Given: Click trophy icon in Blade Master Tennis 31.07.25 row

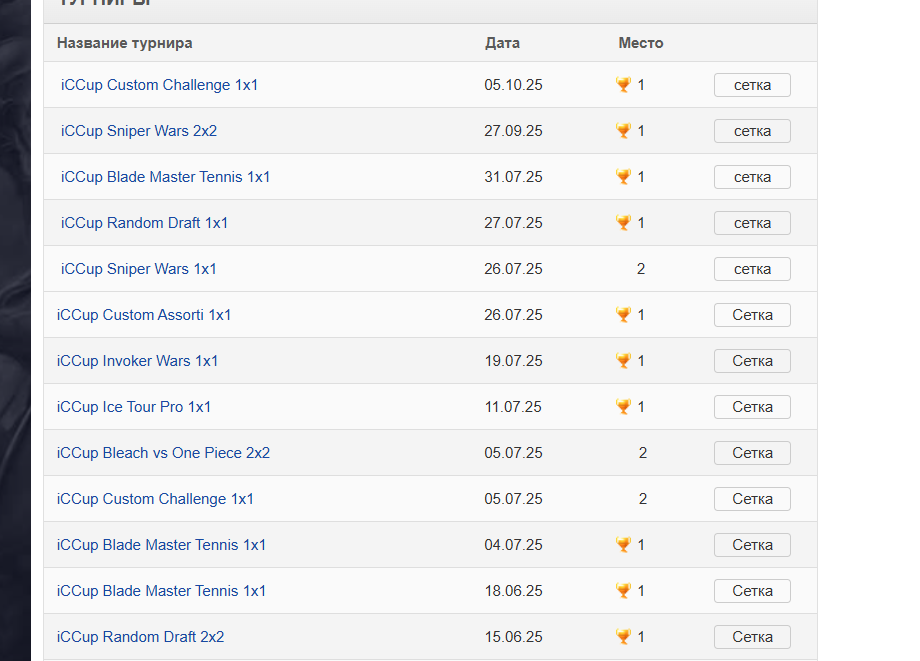Looking at the screenshot, I should pyautogui.click(x=623, y=177).
